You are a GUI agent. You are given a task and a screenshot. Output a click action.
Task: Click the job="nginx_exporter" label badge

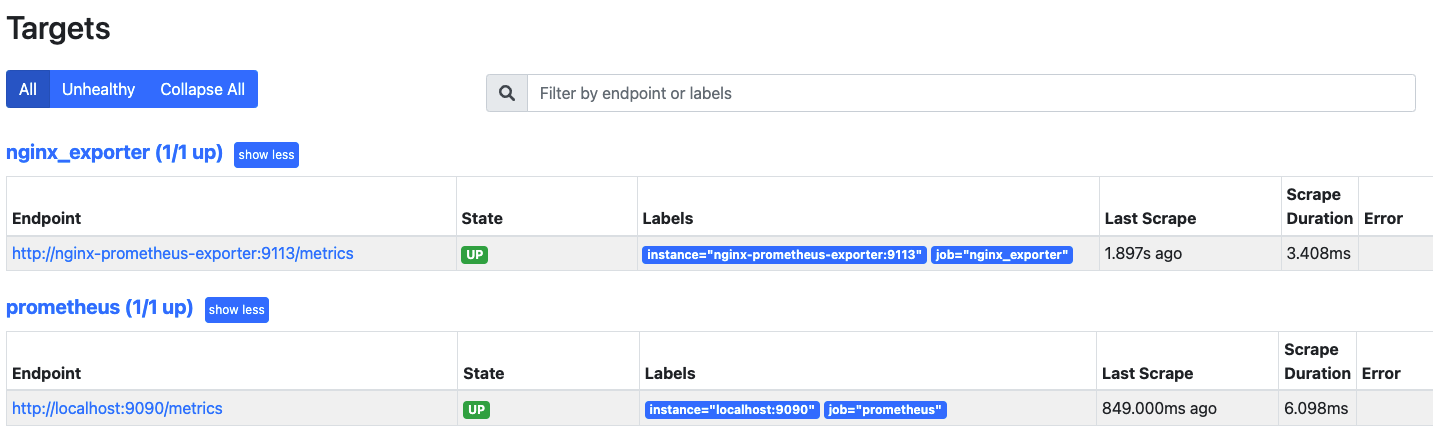[1002, 255]
